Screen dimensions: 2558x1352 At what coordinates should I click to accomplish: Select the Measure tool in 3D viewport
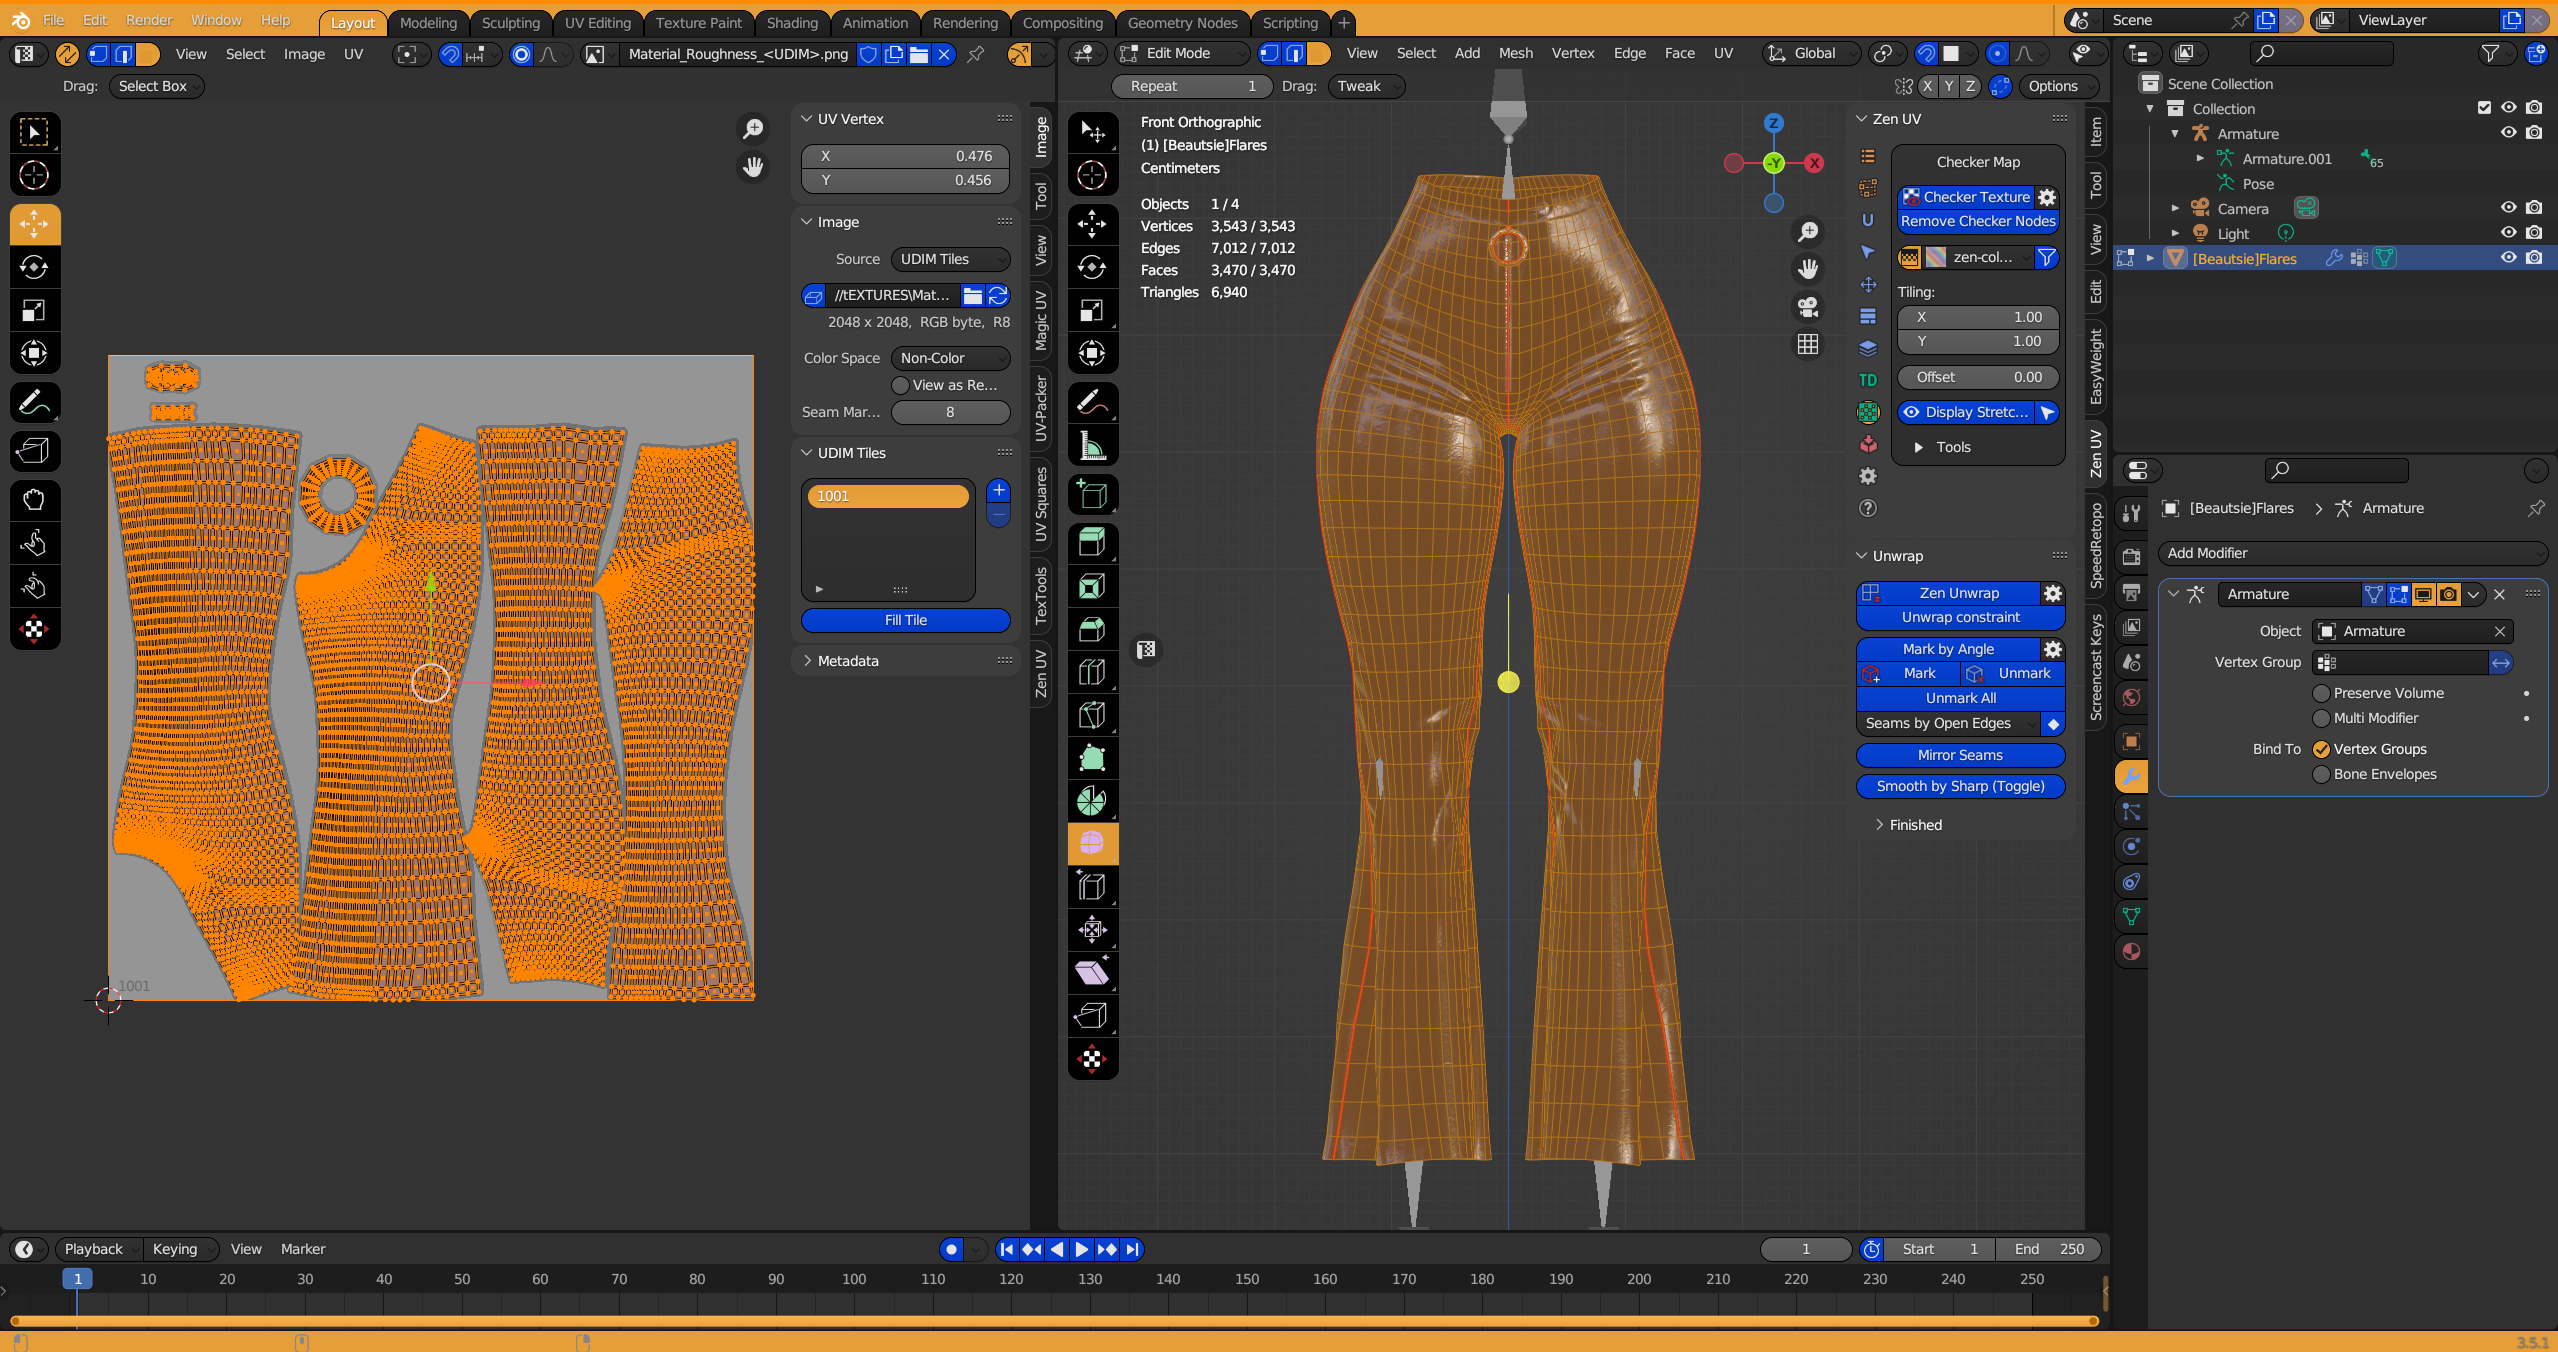click(x=1092, y=446)
